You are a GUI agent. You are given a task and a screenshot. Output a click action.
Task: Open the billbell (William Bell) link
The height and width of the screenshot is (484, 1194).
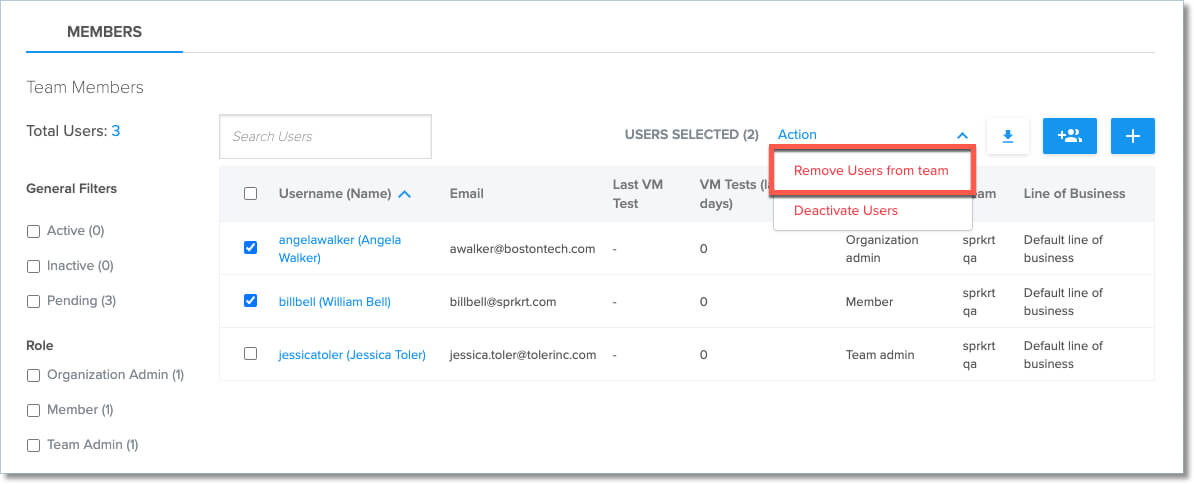coord(334,301)
